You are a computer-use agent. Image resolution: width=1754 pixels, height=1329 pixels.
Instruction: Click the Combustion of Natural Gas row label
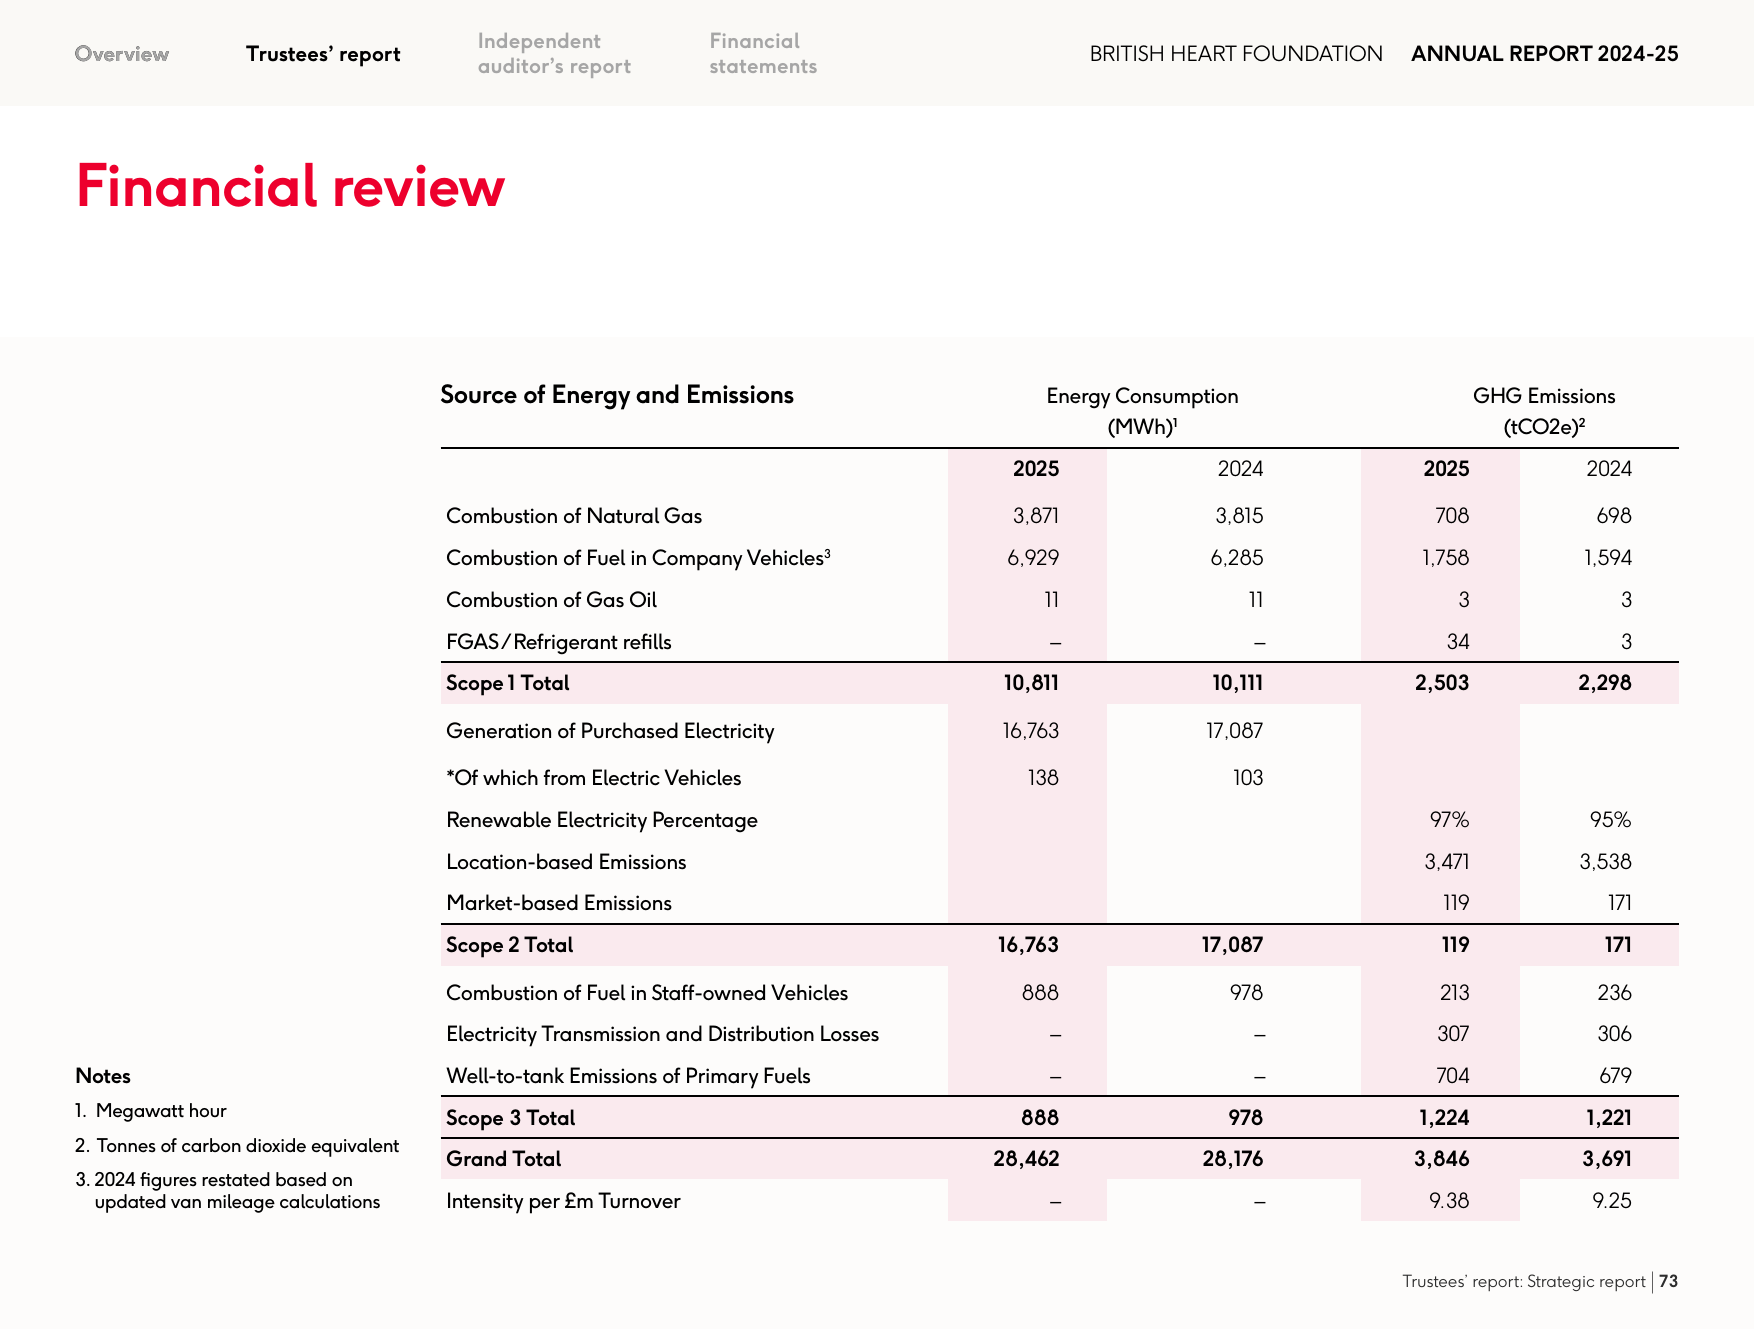[574, 516]
